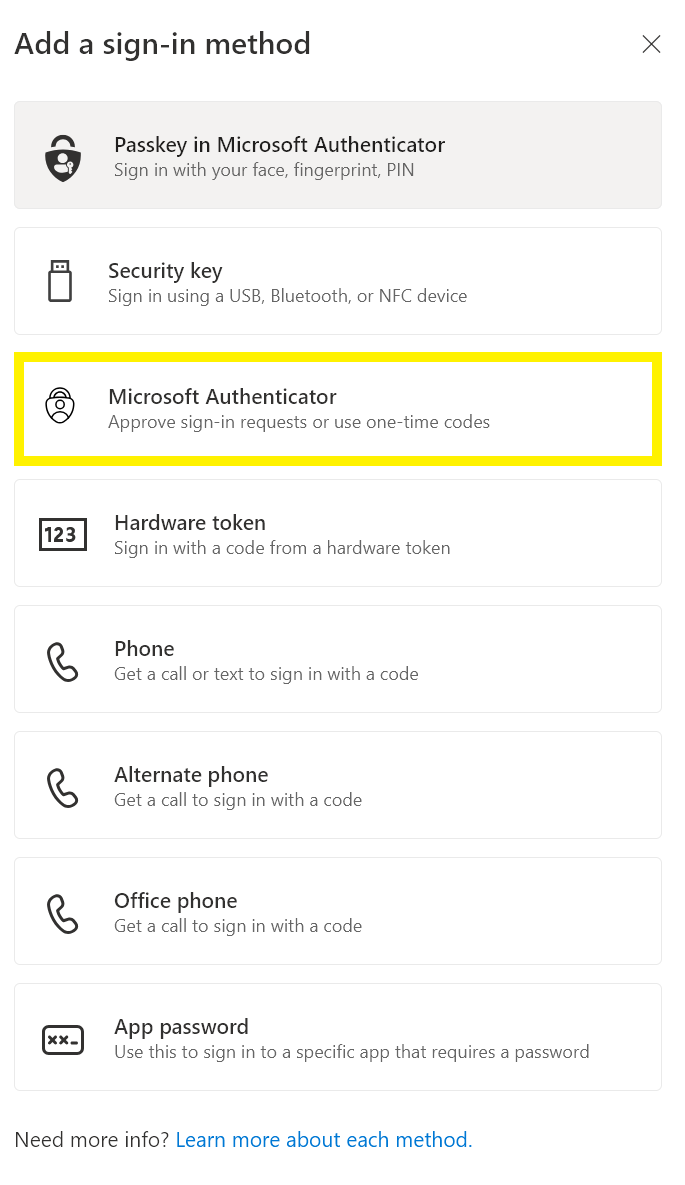This screenshot has height=1185, width=685.
Task: Click the 123 Hardware token icon
Action: click(63, 534)
